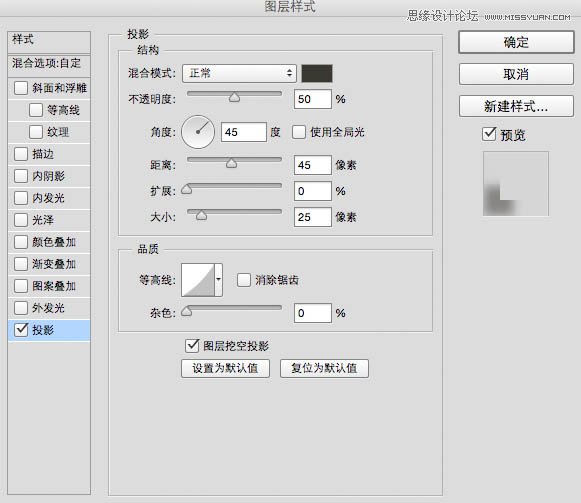
Task: Uncheck the 投影 style checkbox
Action: [x=21, y=330]
